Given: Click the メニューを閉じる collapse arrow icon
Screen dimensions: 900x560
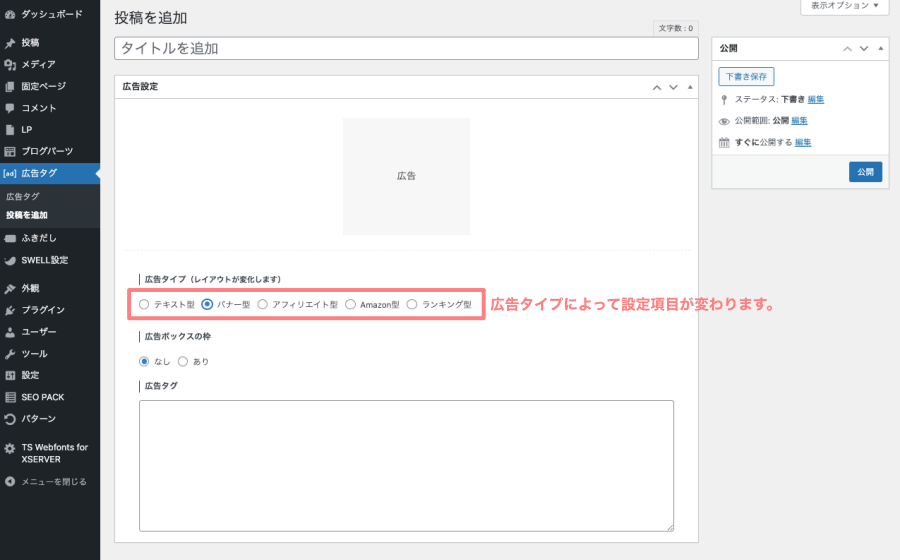Looking at the screenshot, I should coord(10,482).
